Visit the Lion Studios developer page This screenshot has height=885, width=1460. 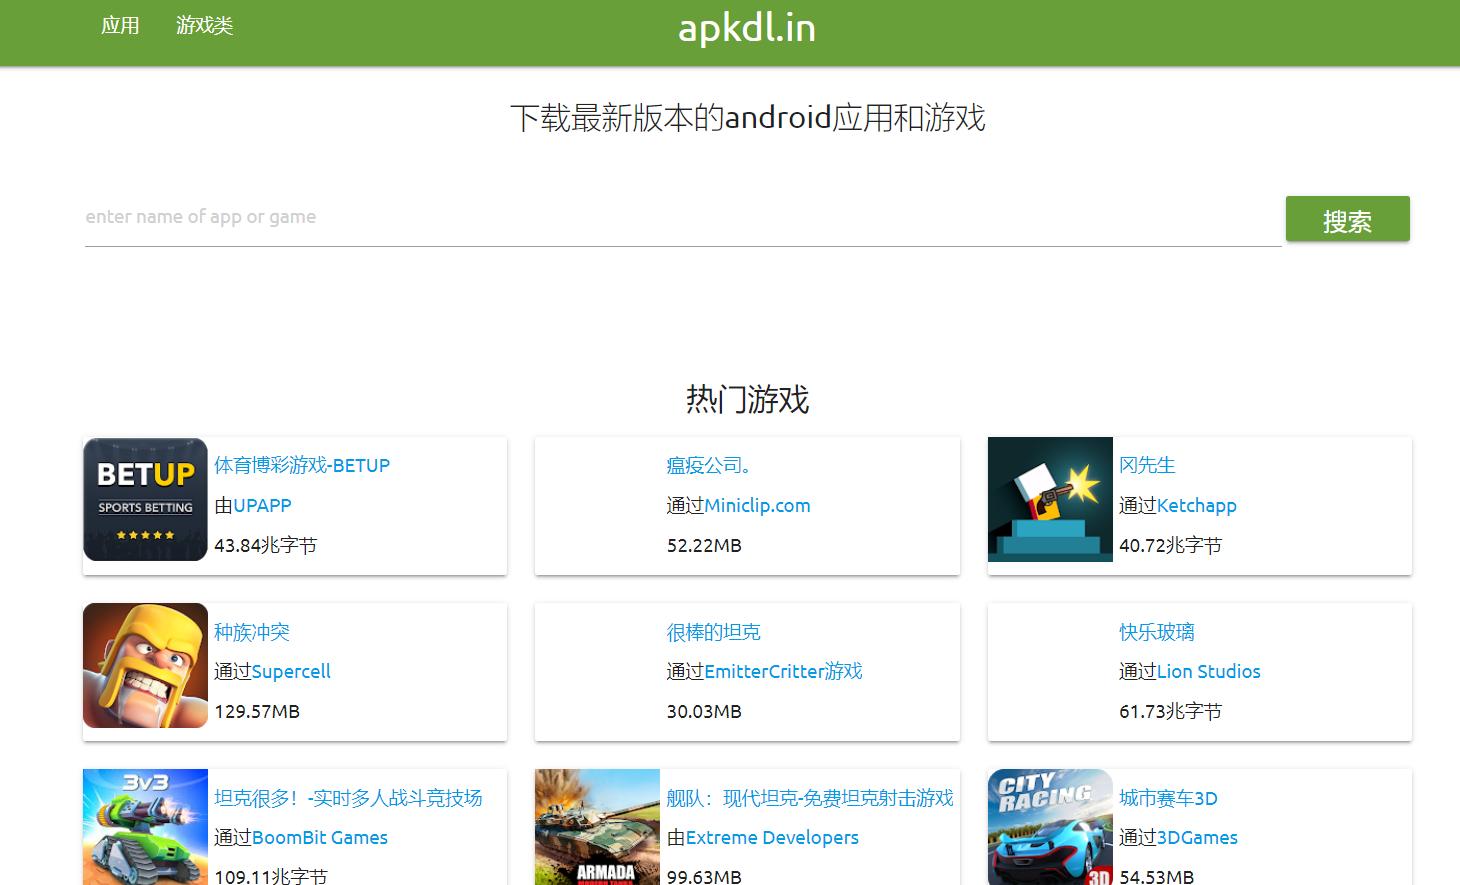tap(1208, 671)
